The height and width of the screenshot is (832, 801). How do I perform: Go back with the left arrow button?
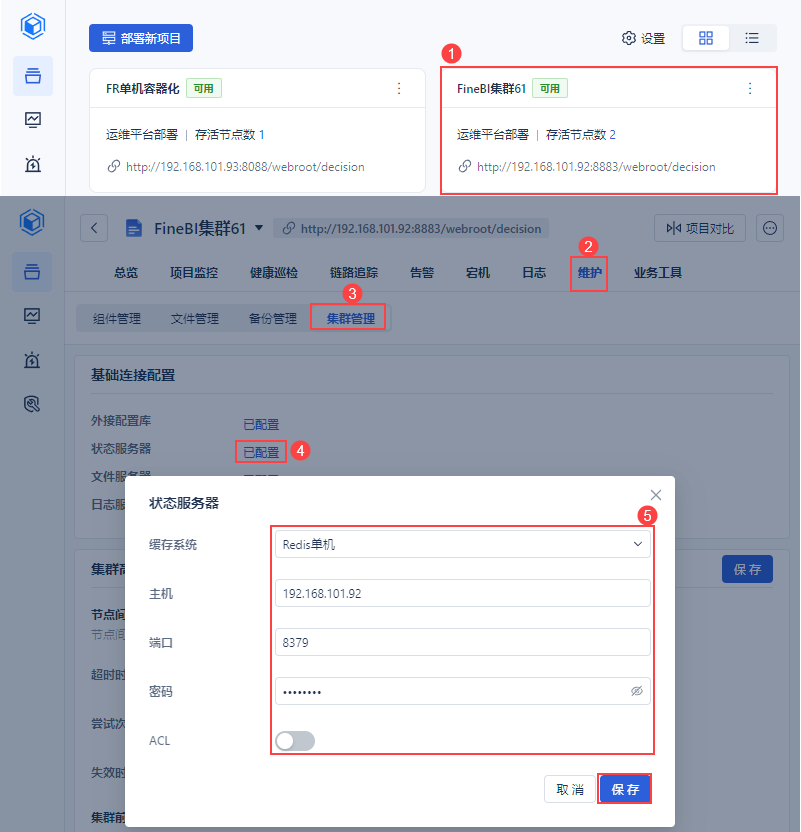[94, 228]
